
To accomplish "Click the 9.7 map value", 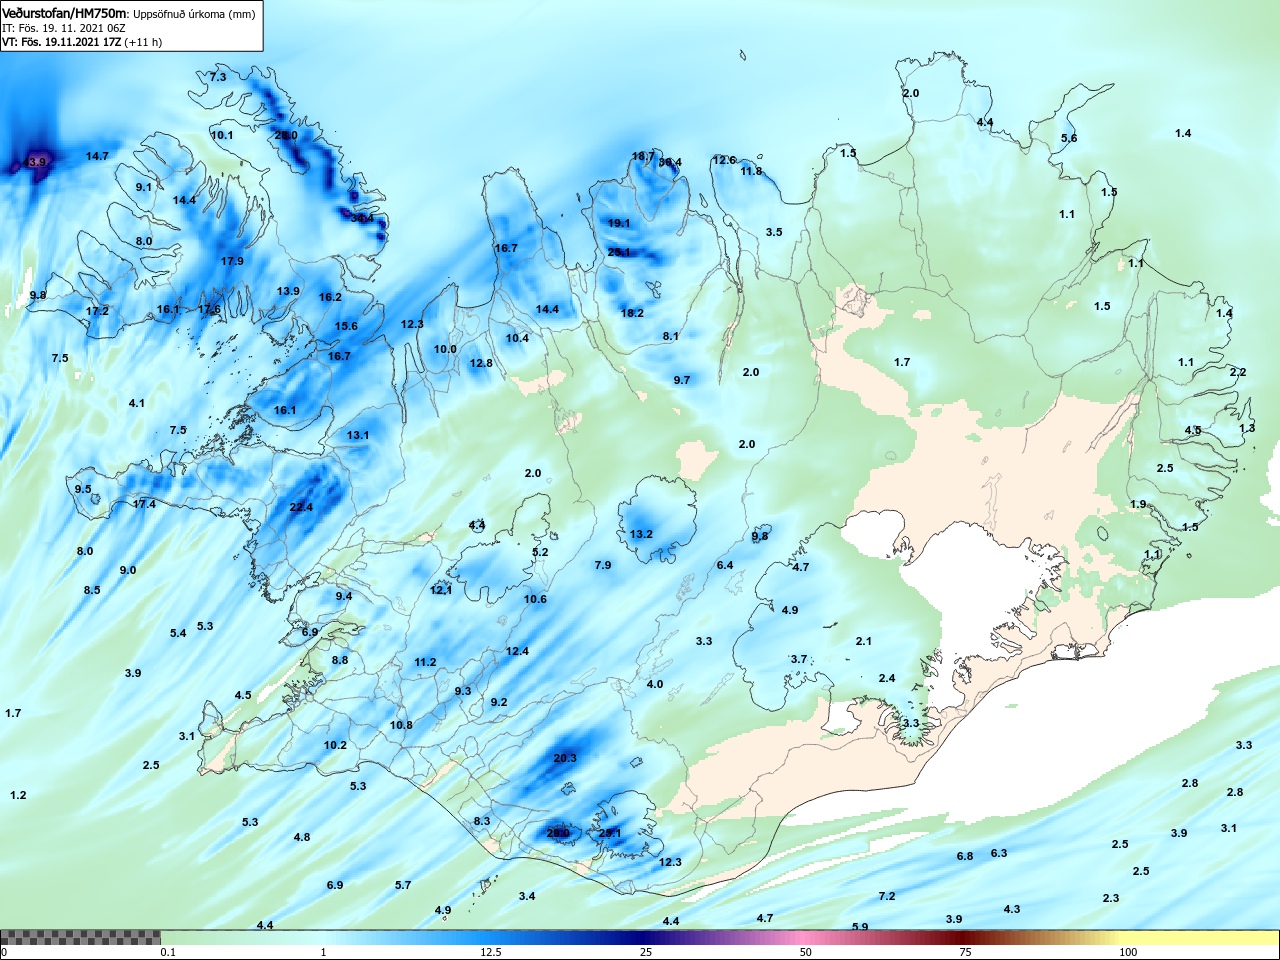I will pyautogui.click(x=682, y=380).
